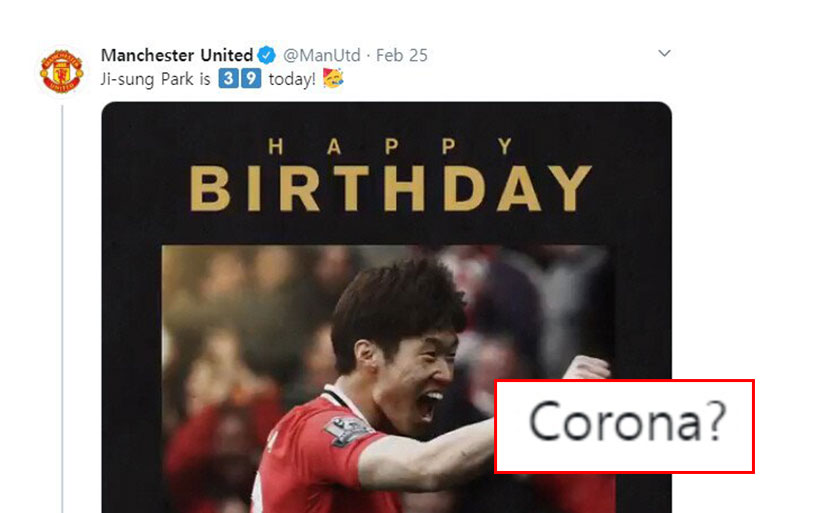Click the gold HAPPY text

click(390, 146)
